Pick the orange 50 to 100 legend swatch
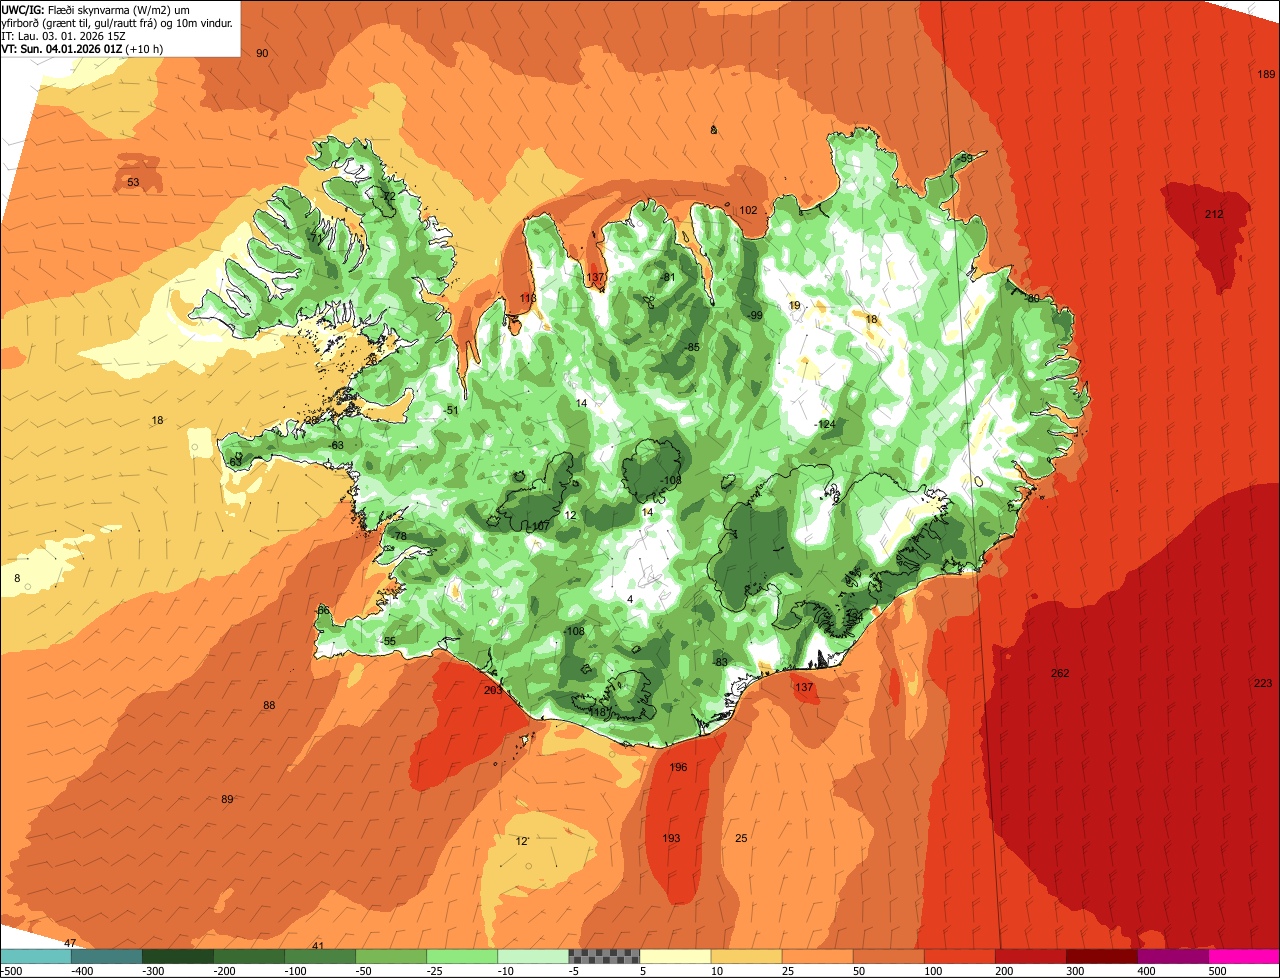This screenshot has height=978, width=1280. click(888, 957)
